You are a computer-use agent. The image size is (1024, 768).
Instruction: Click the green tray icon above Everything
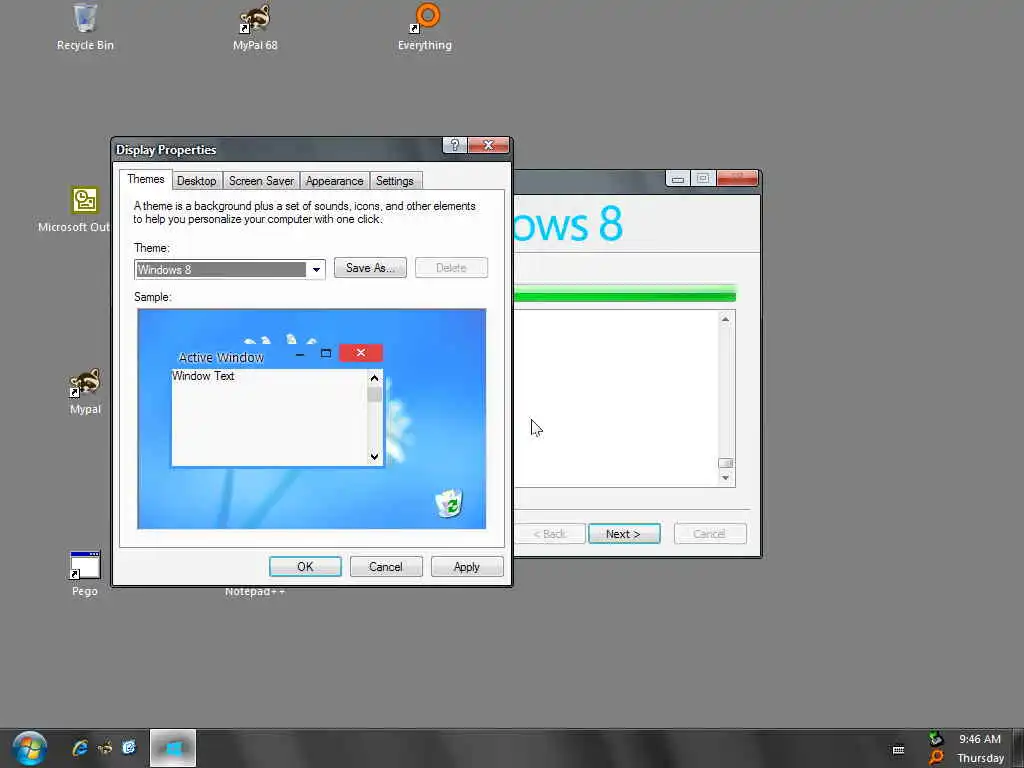[x=936, y=739]
